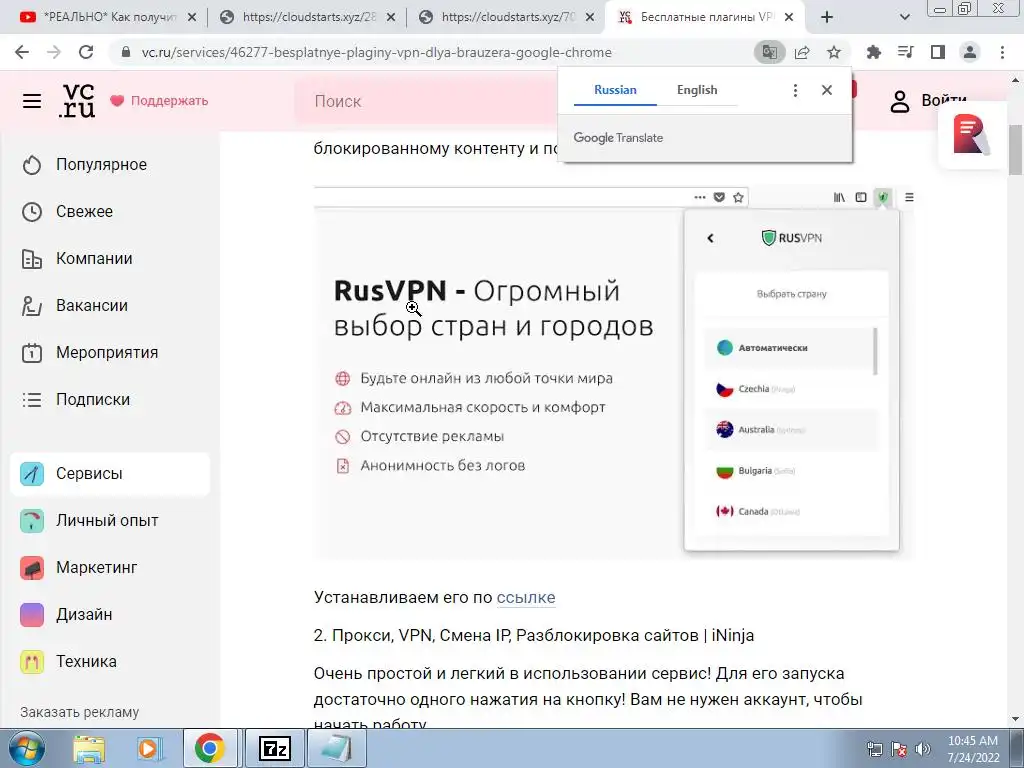Viewport: 1024px width, 768px height.
Task: Toggle the Chrome side panel icon
Action: pos(938,52)
